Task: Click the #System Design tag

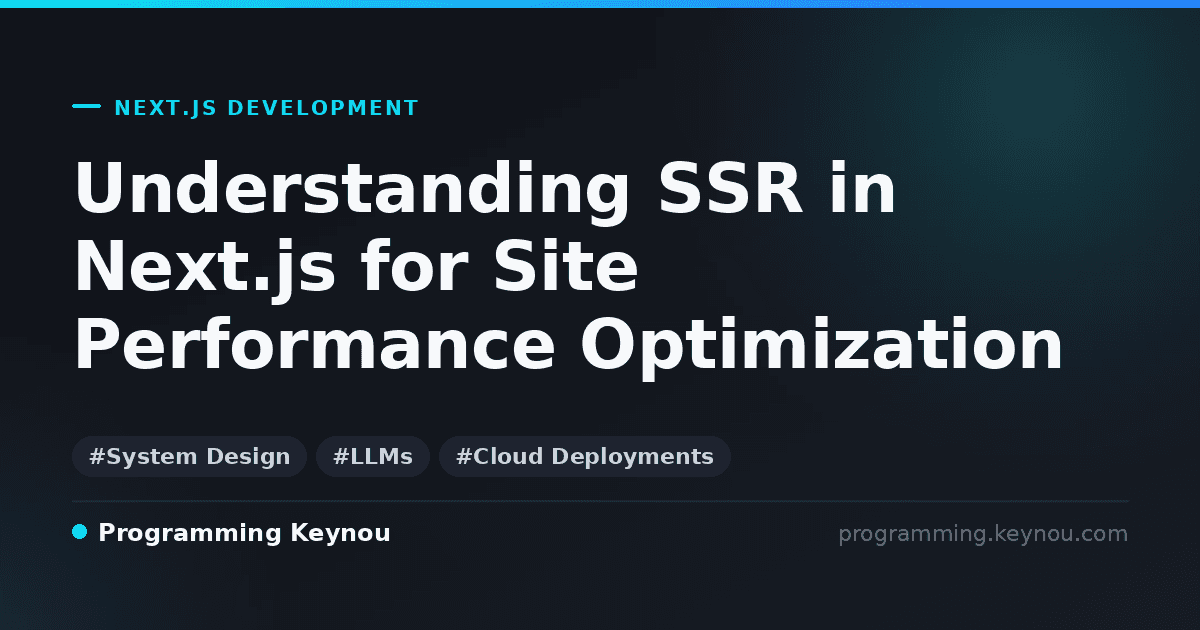Action: click(189, 457)
